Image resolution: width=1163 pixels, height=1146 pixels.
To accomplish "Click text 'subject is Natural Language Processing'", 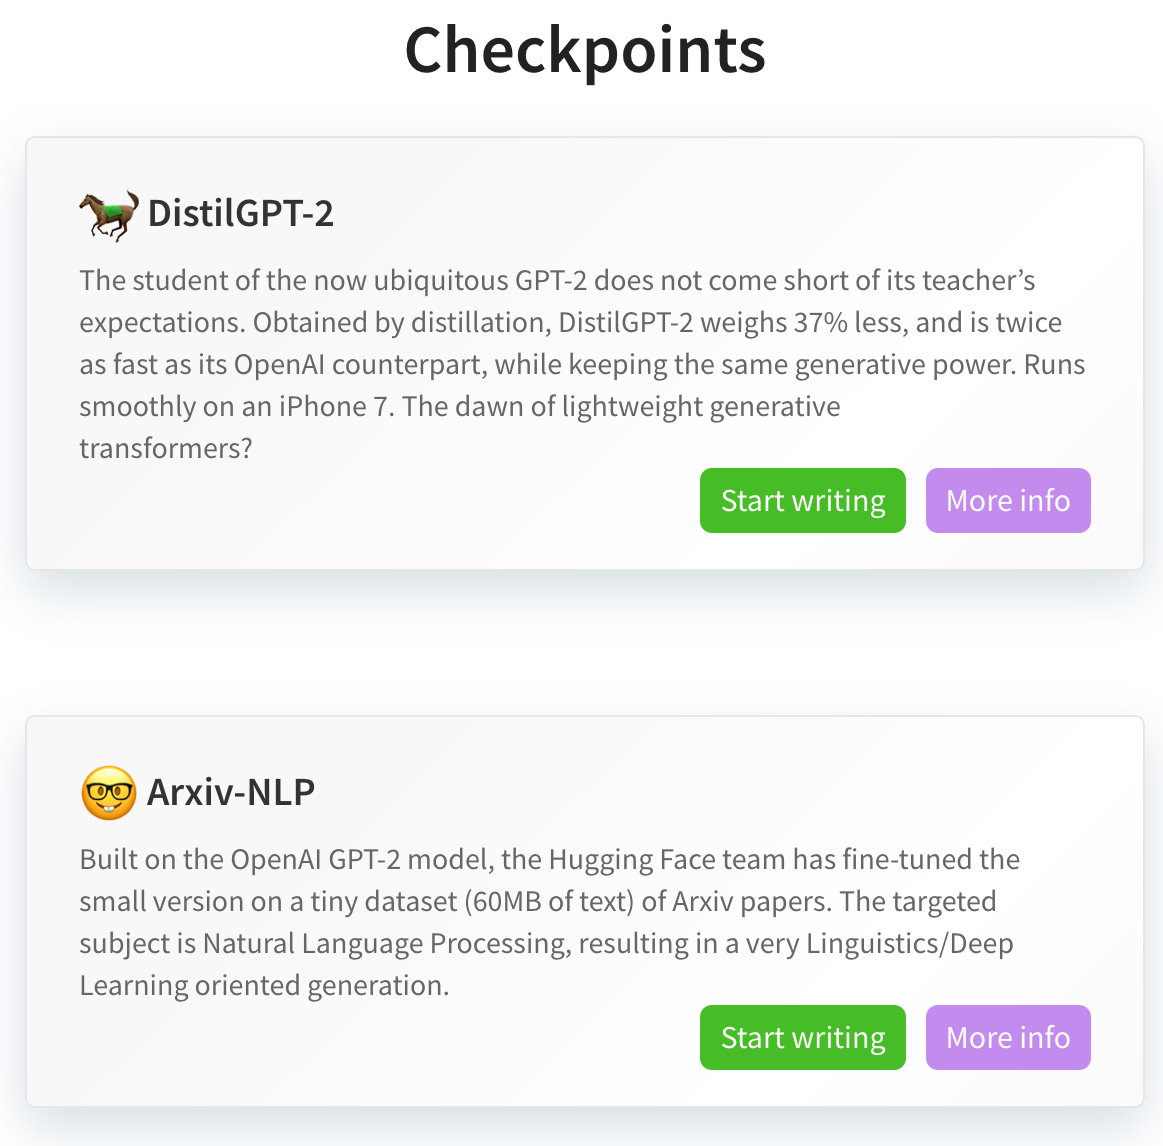I will pos(326,944).
